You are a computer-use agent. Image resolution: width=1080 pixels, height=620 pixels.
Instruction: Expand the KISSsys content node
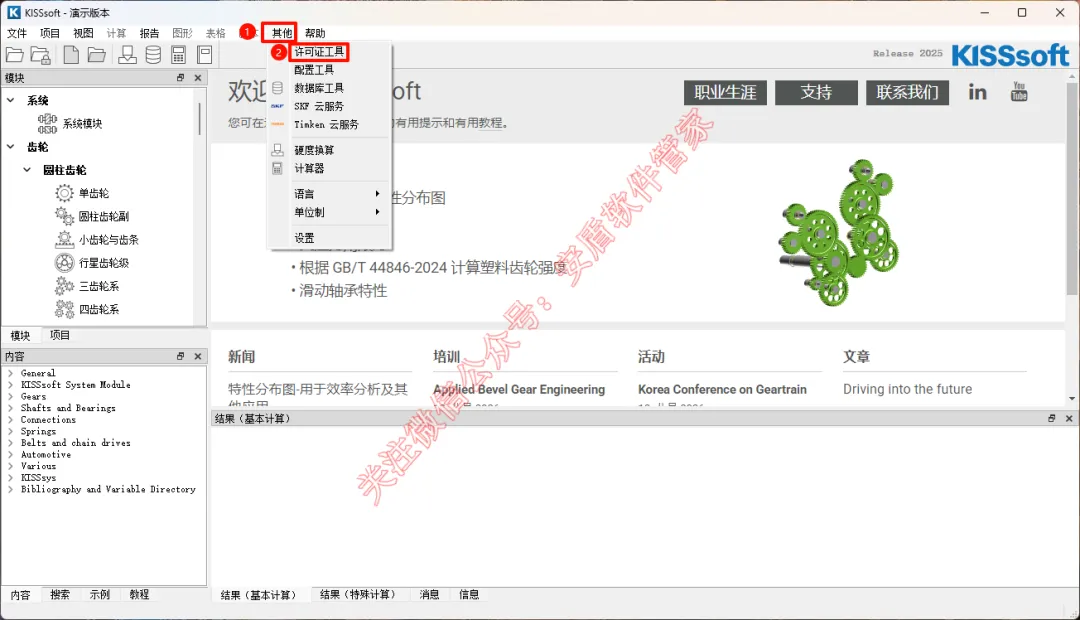click(x=10, y=477)
